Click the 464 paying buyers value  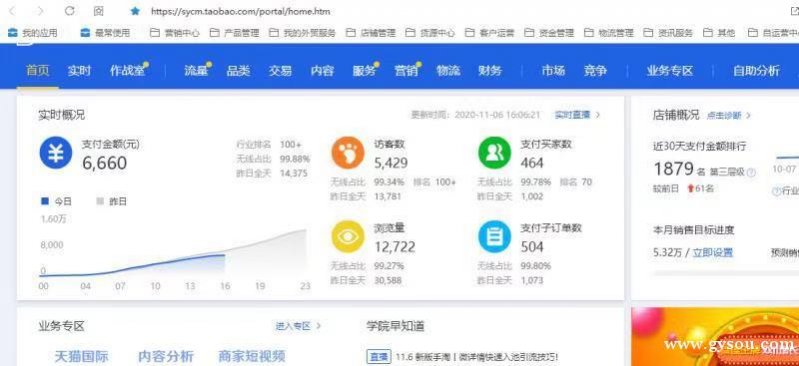point(532,163)
